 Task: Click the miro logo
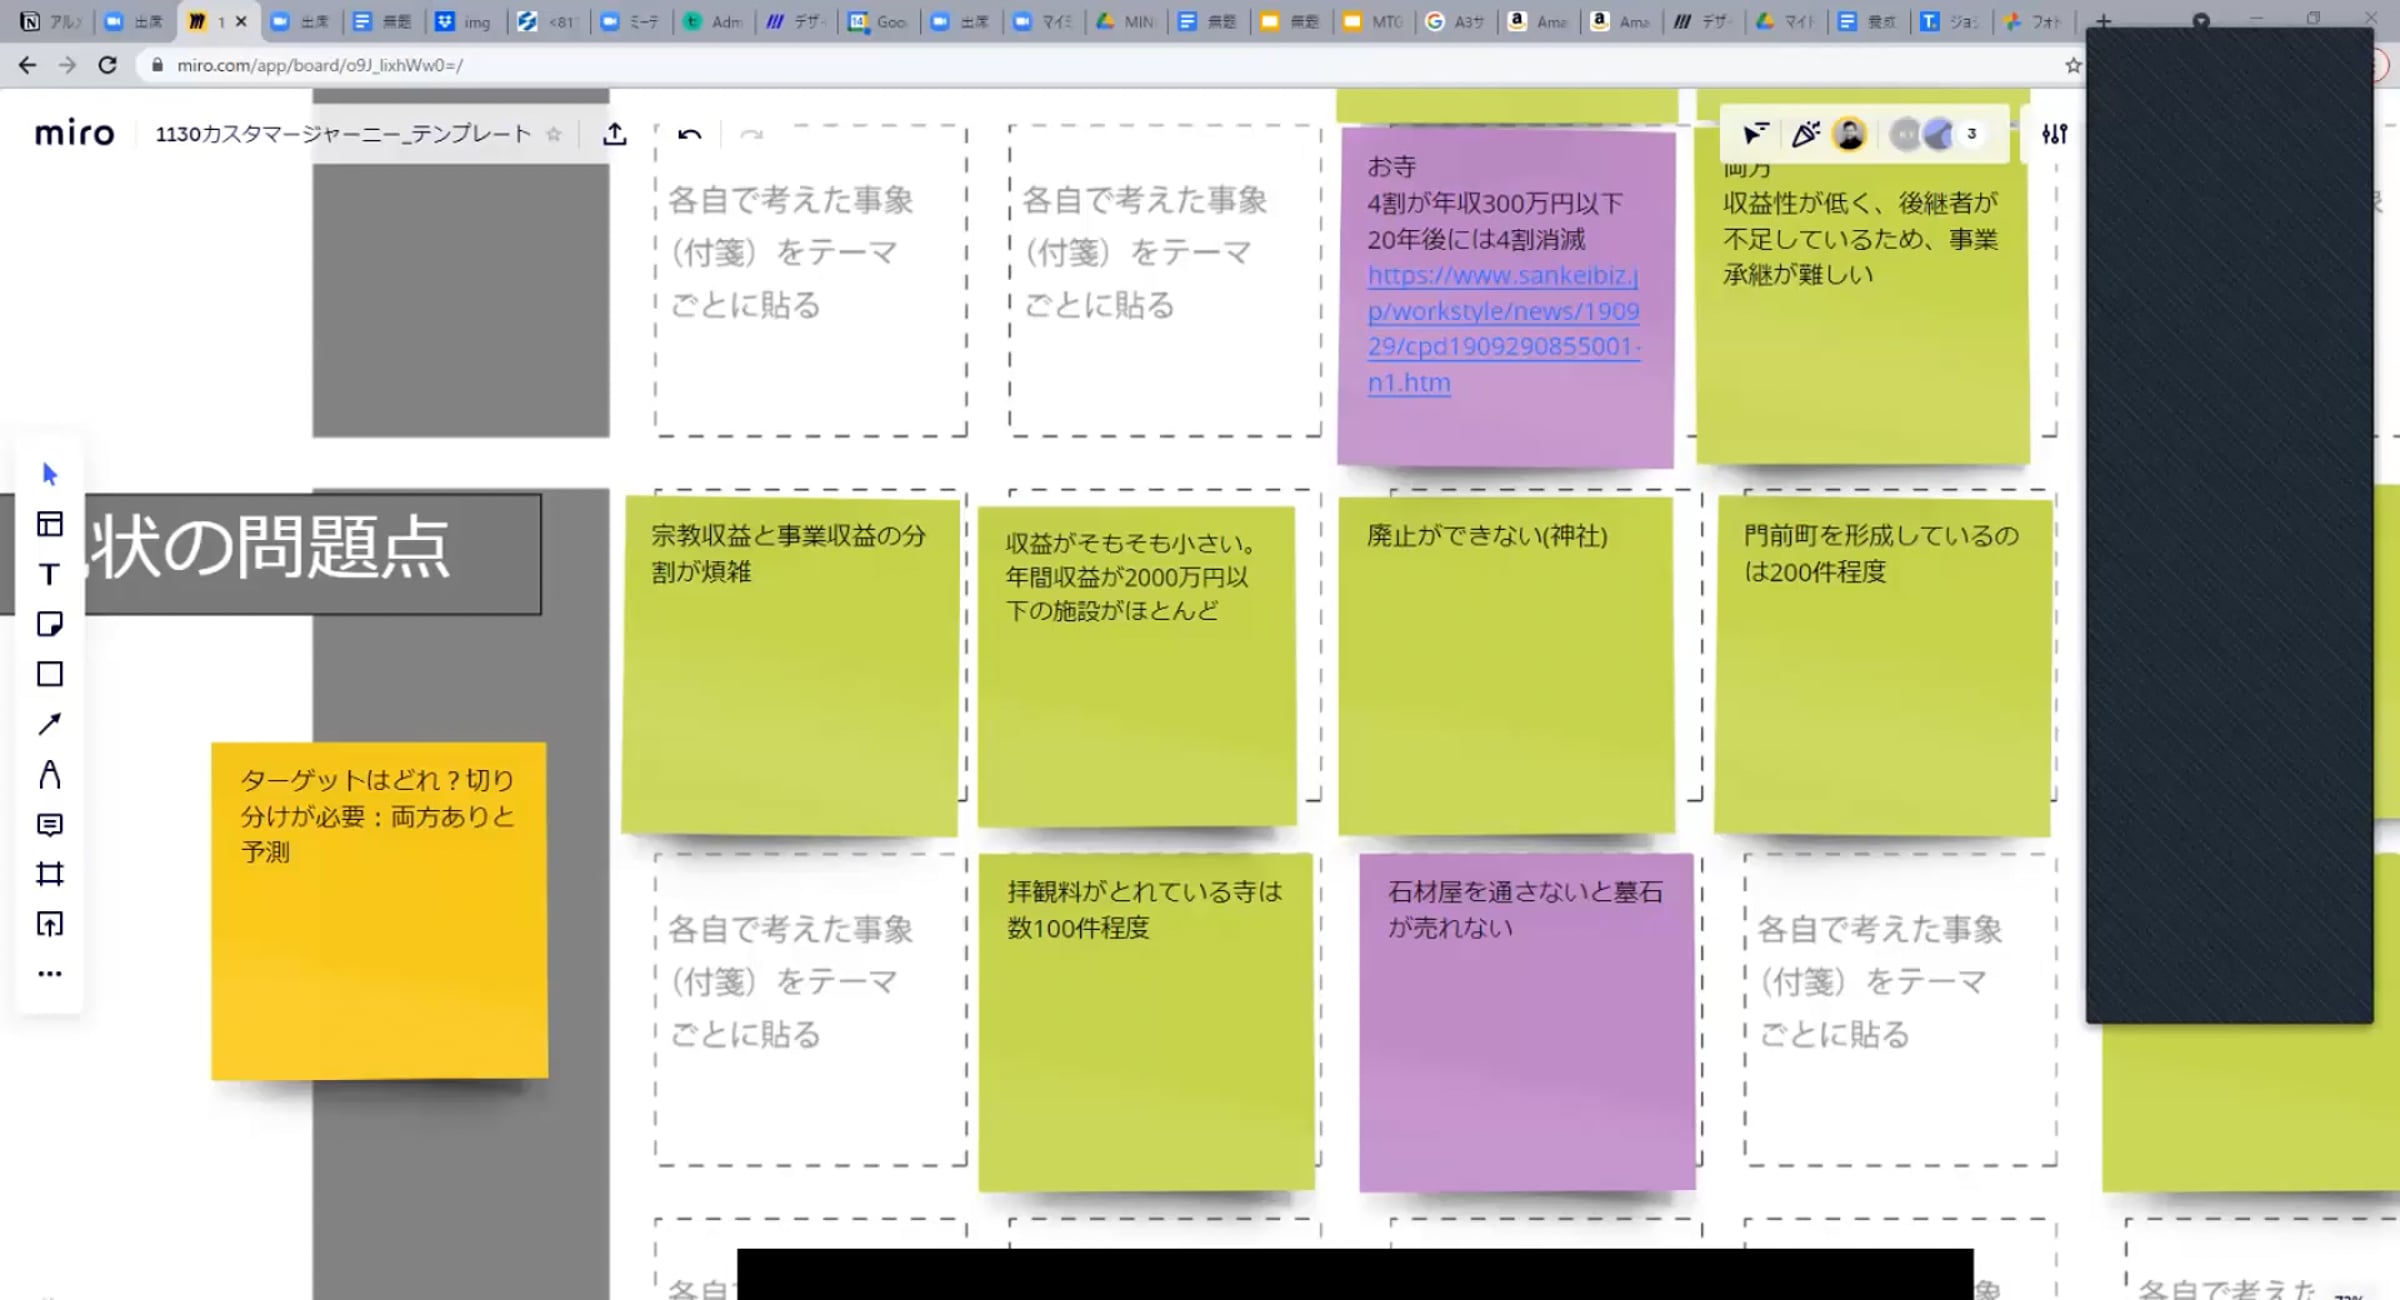(x=75, y=134)
